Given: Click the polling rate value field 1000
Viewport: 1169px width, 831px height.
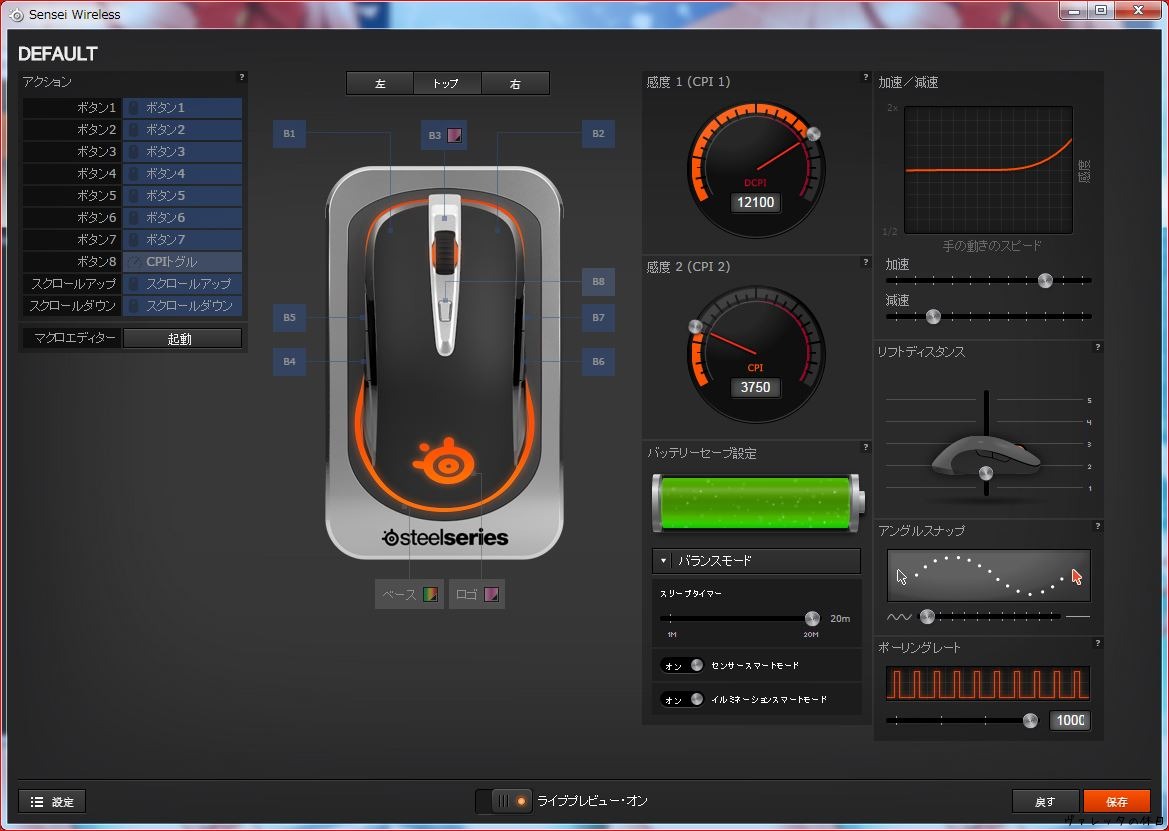Looking at the screenshot, I should (x=1070, y=720).
